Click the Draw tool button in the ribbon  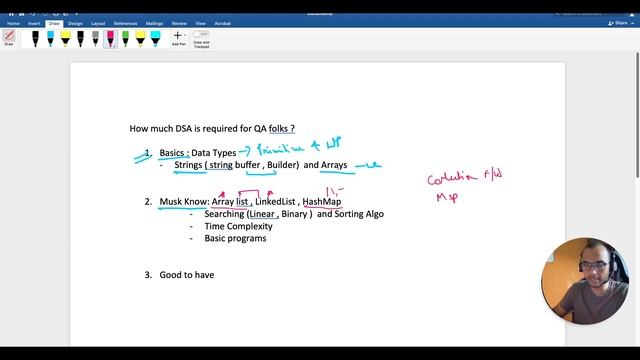9,38
